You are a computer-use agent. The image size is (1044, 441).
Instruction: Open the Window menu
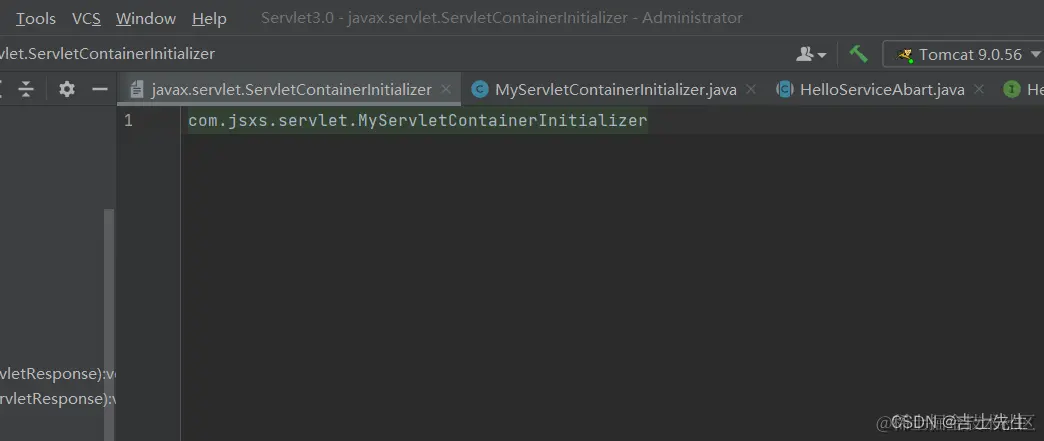click(146, 19)
